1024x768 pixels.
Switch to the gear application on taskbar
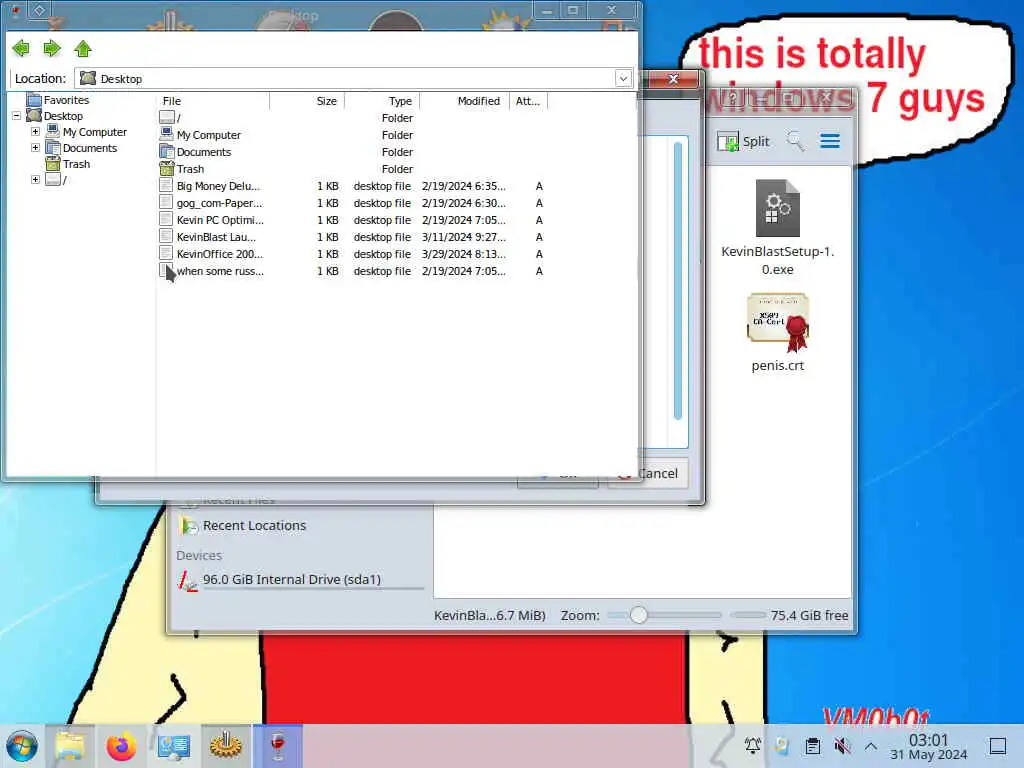(225, 746)
